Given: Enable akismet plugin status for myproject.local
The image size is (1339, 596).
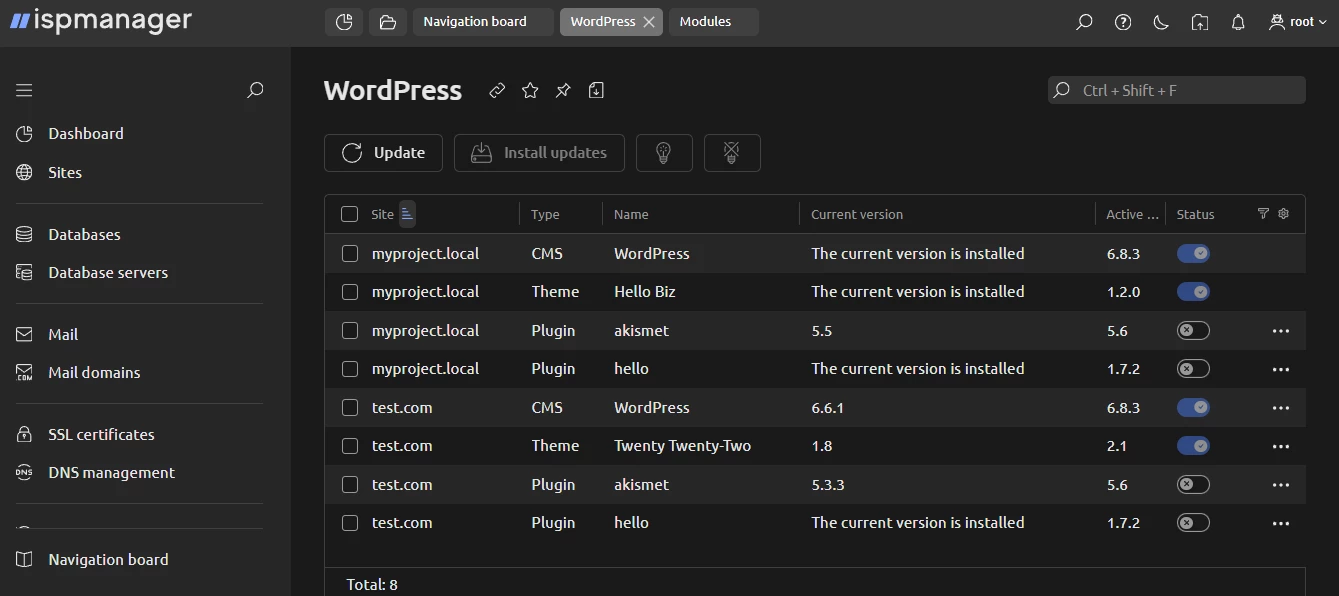Looking at the screenshot, I should 1193,330.
